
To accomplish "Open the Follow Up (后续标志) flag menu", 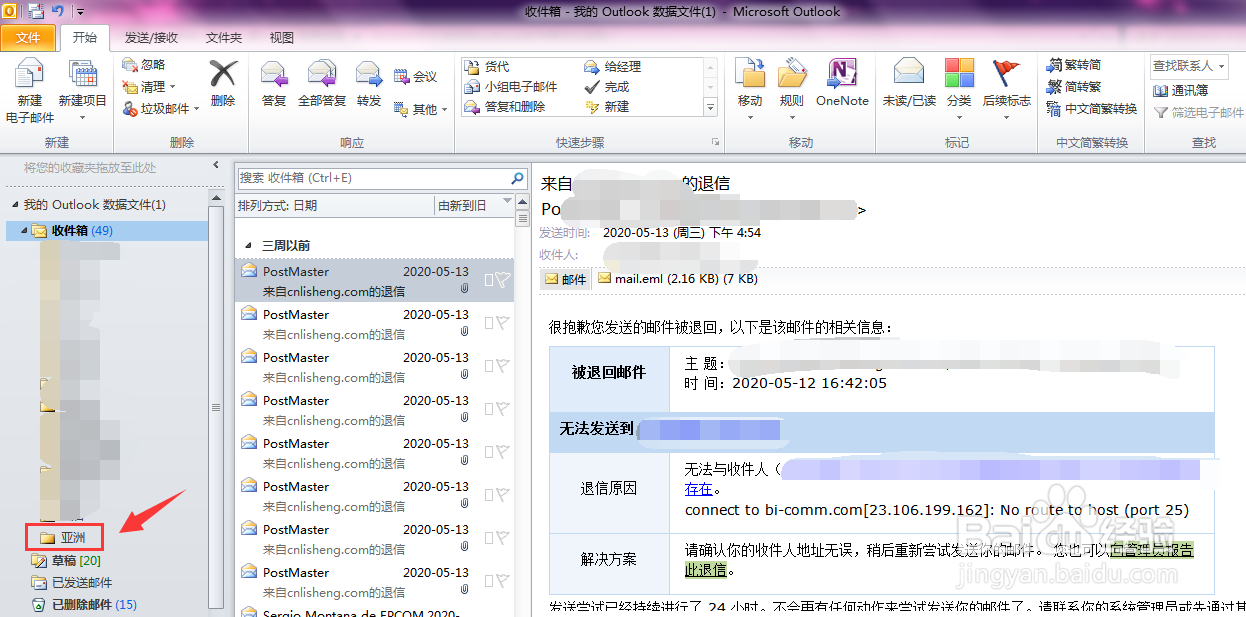I will point(1006,89).
